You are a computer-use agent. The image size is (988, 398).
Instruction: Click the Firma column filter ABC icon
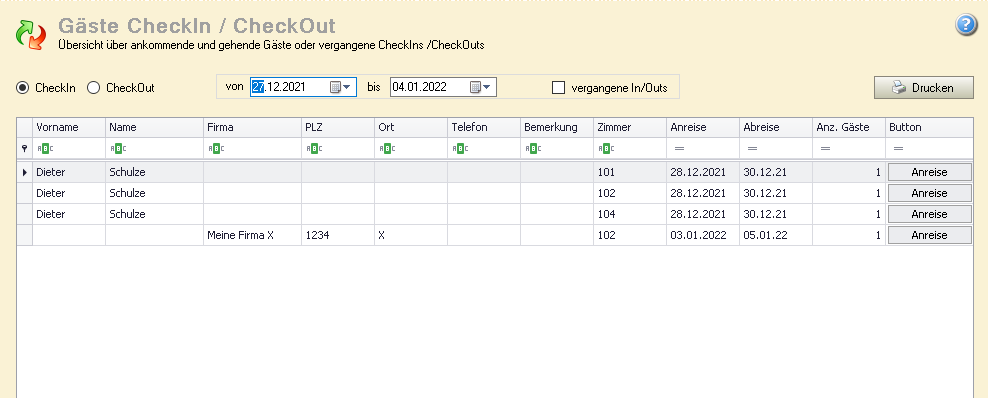215,149
